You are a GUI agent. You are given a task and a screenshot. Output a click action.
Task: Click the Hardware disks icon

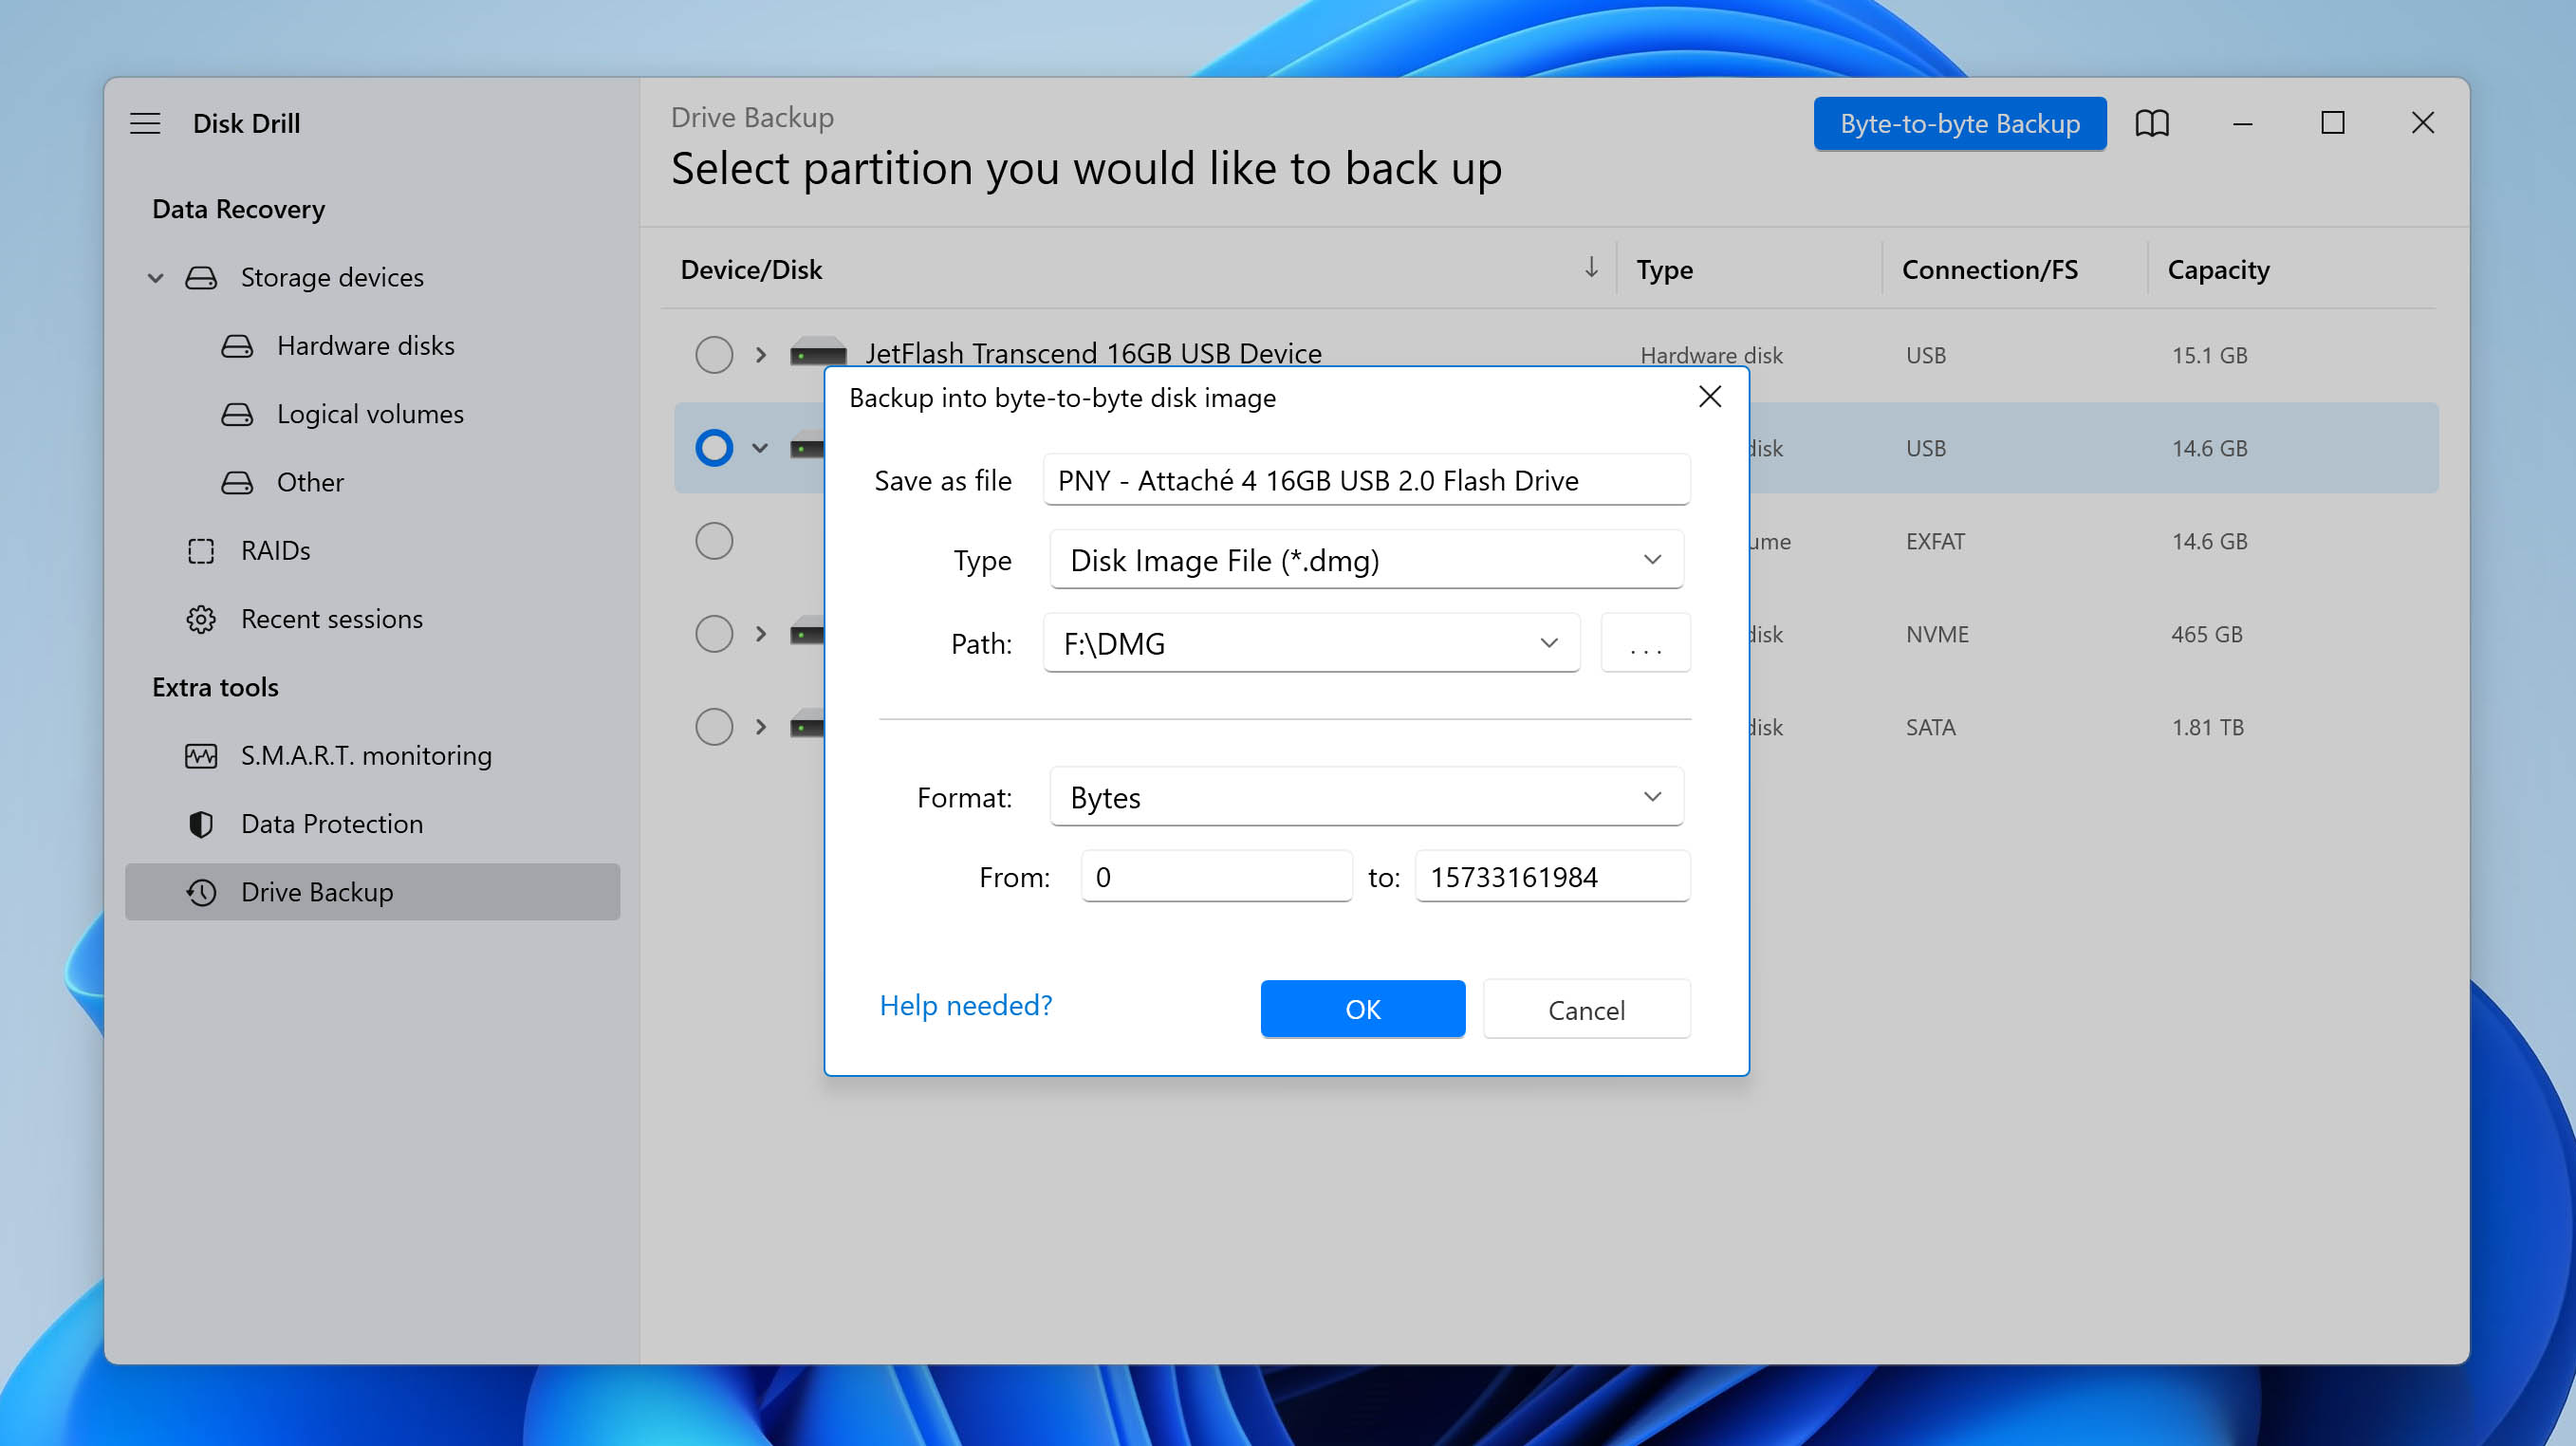tap(239, 343)
